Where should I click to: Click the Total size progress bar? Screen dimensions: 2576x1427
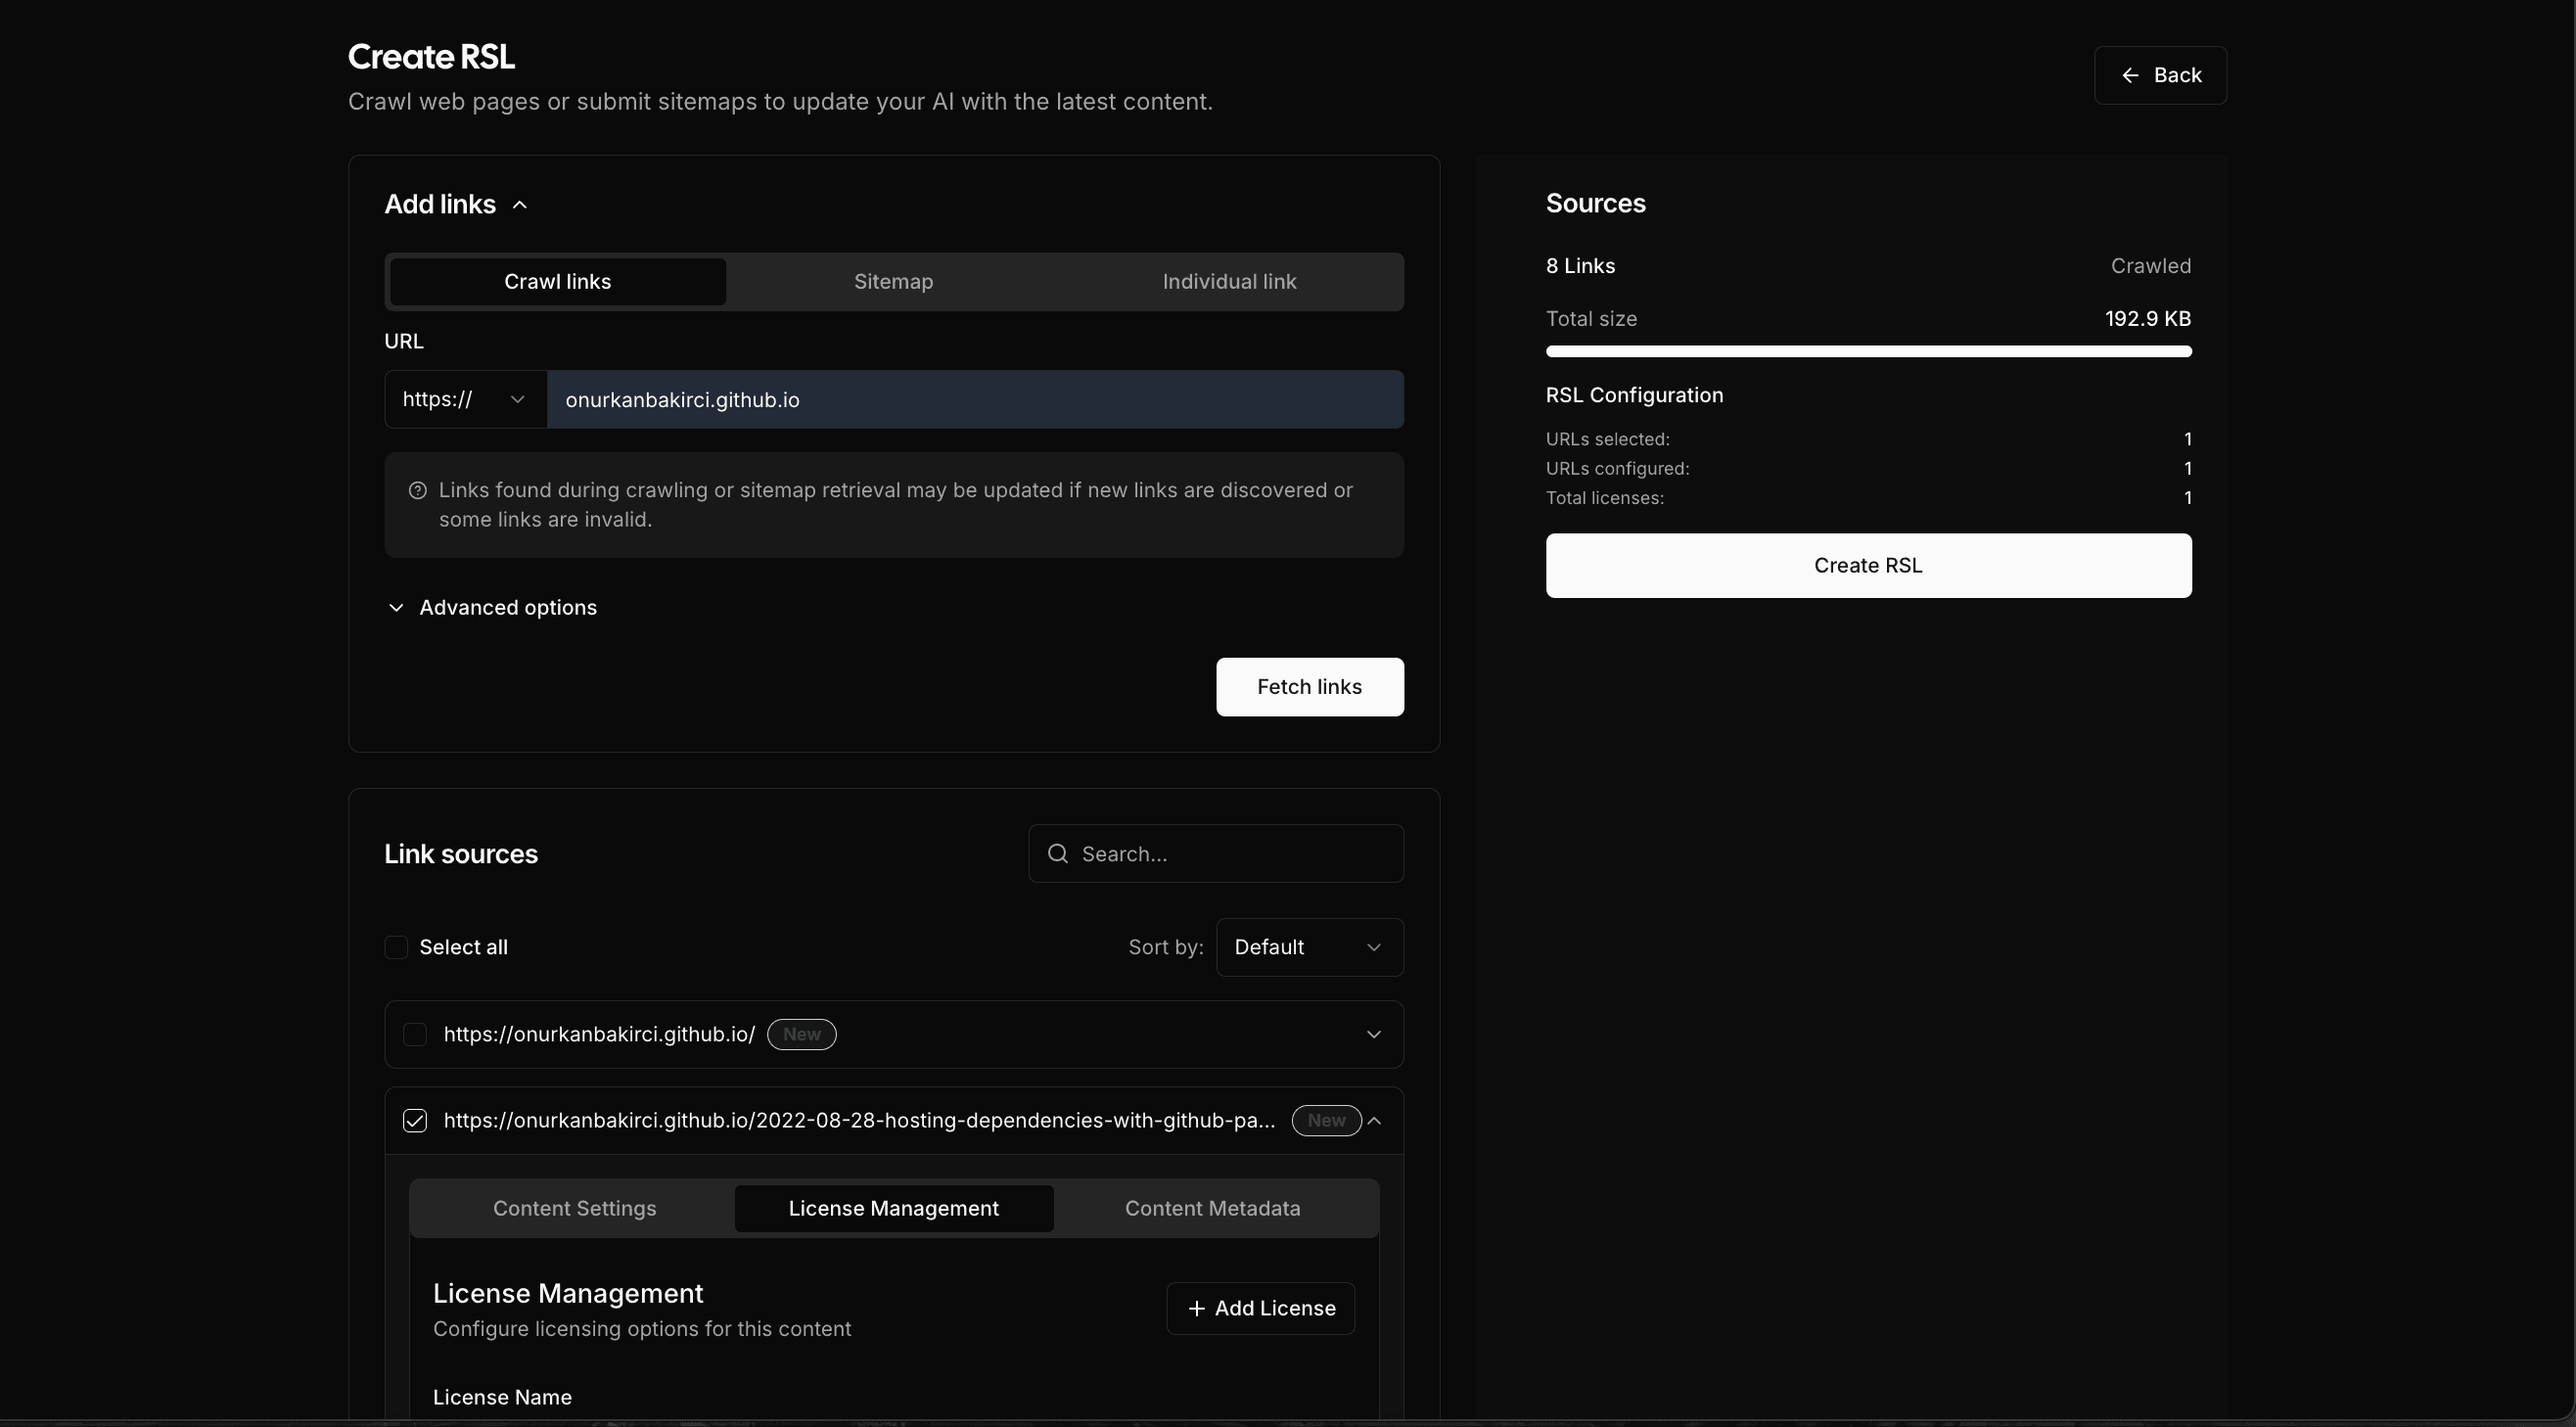pos(1868,352)
